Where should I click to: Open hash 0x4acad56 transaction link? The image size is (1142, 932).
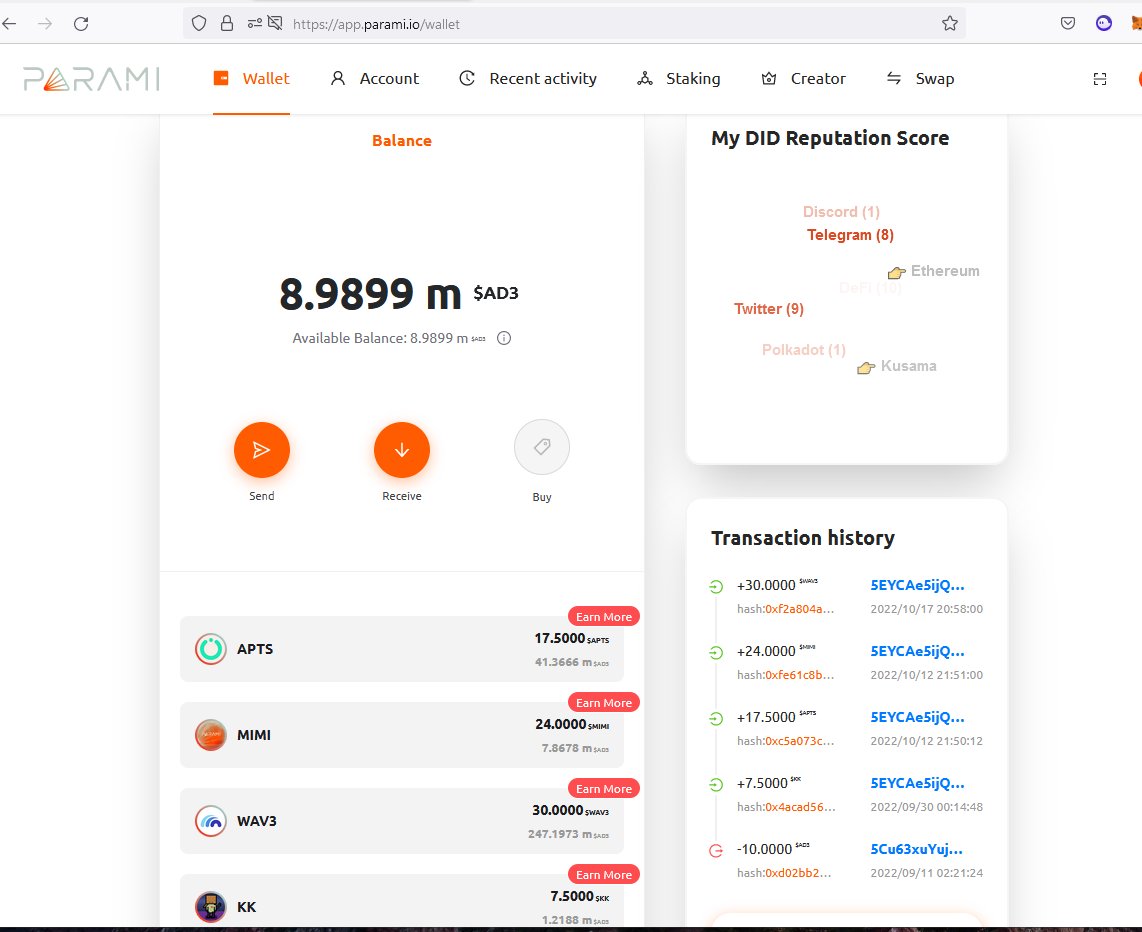point(800,807)
